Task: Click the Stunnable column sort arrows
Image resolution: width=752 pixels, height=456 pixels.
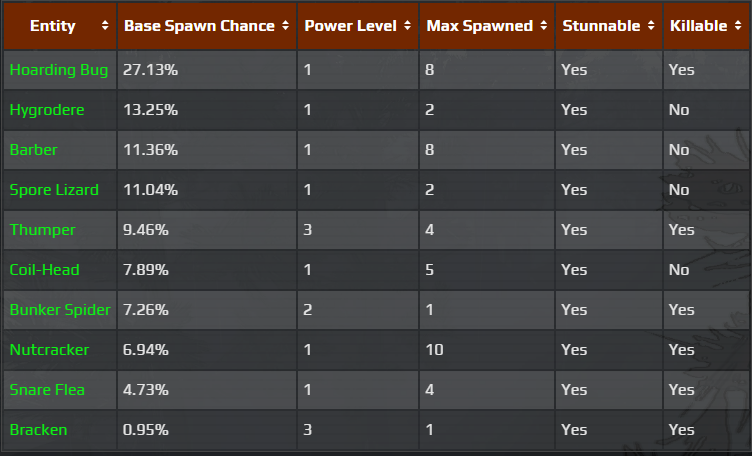Action: [651, 26]
